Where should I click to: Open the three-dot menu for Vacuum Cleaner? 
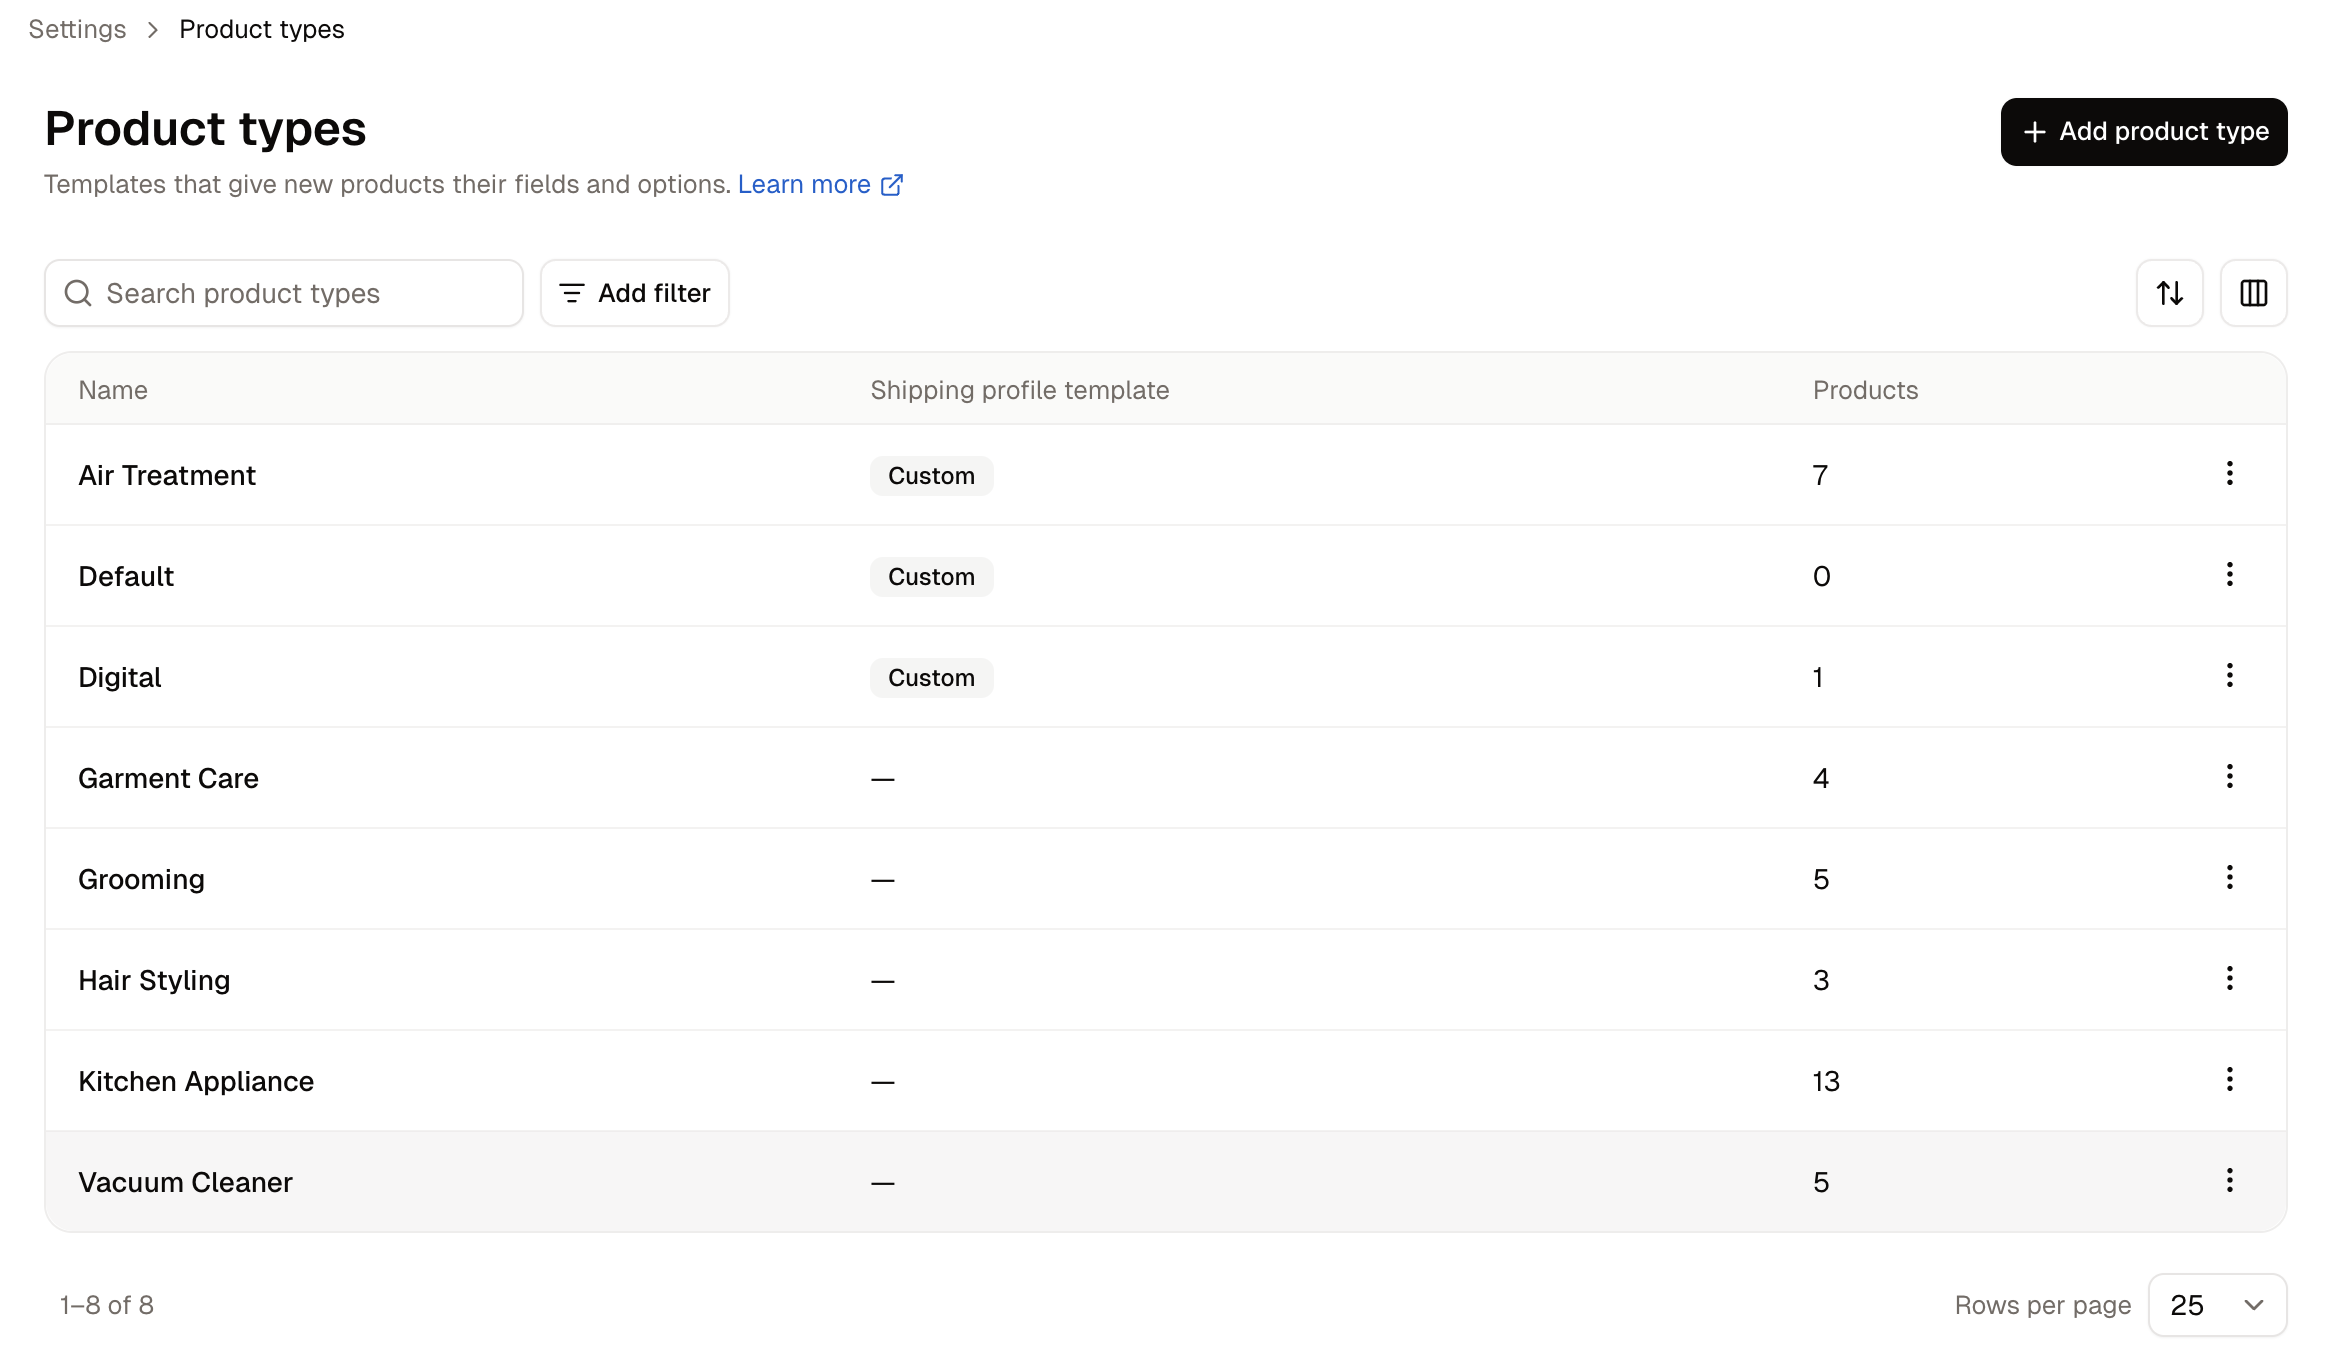(x=2229, y=1181)
